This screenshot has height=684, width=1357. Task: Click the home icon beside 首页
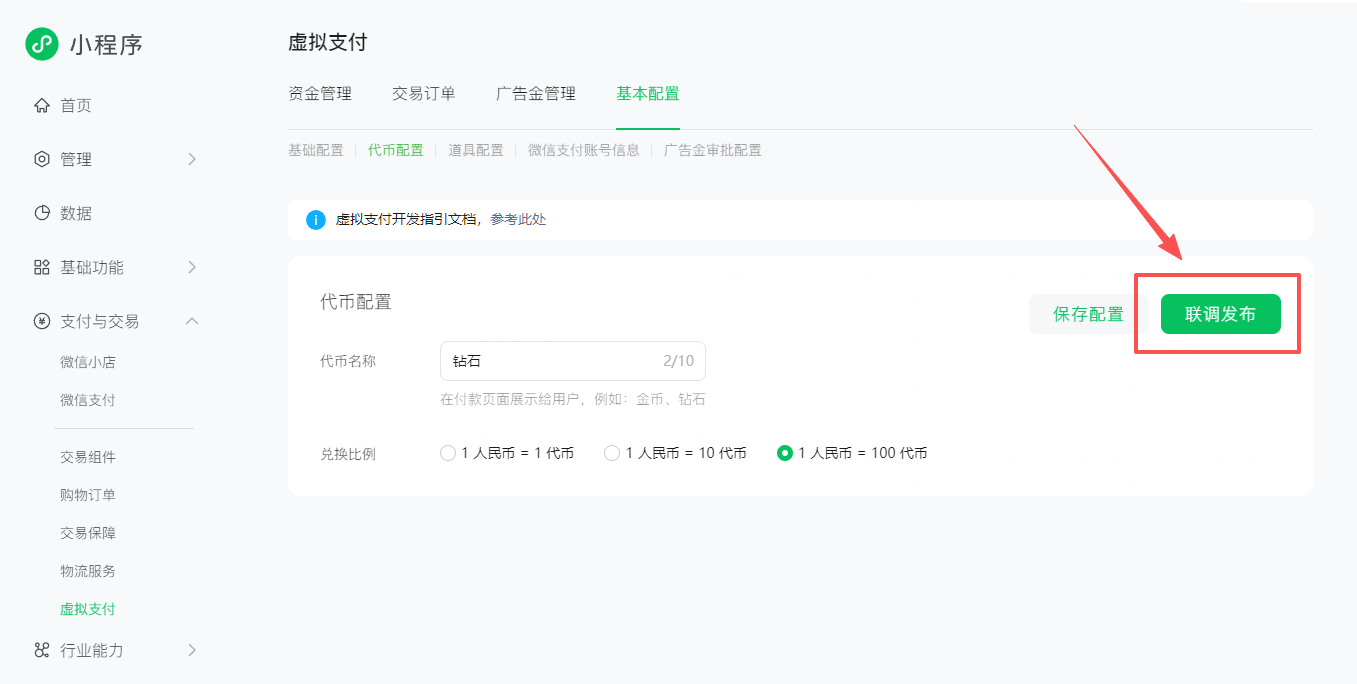(42, 106)
